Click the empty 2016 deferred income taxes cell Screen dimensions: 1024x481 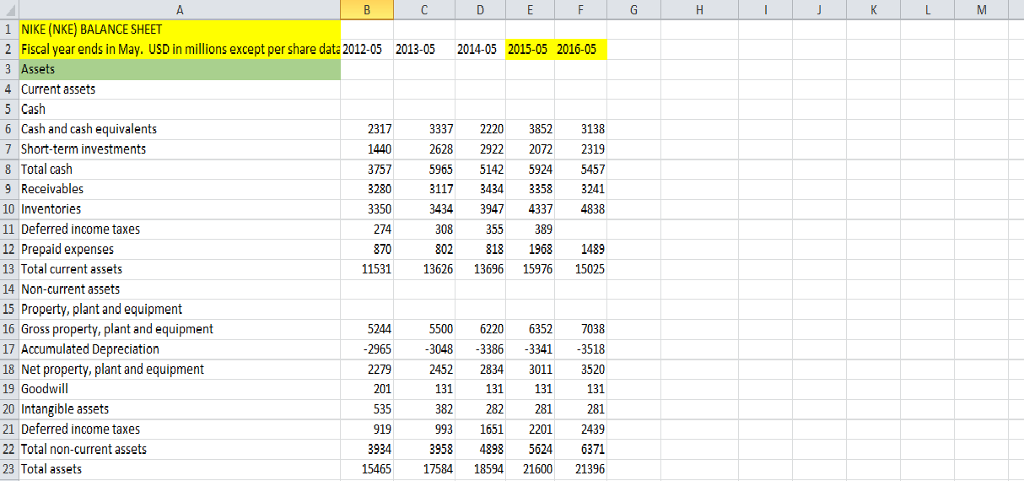pyautogui.click(x=581, y=230)
